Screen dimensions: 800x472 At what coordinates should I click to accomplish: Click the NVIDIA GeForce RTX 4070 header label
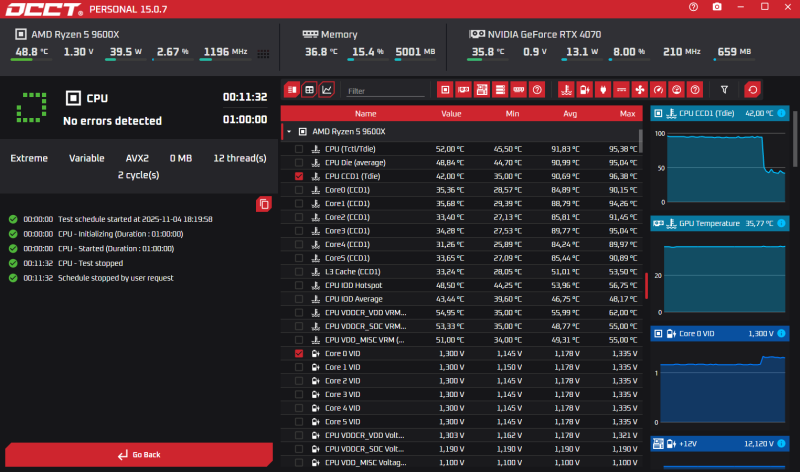[544, 35]
